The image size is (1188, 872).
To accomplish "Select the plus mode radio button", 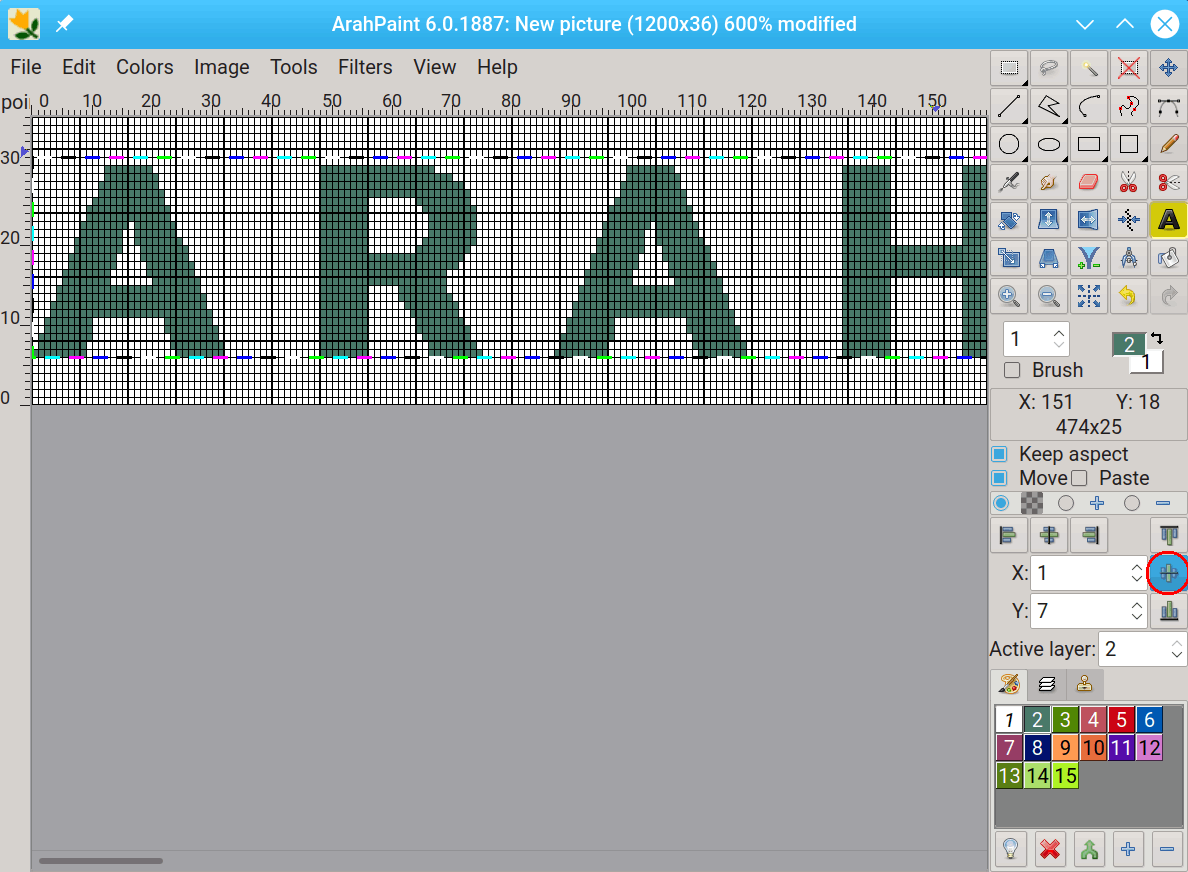I will tap(1066, 503).
